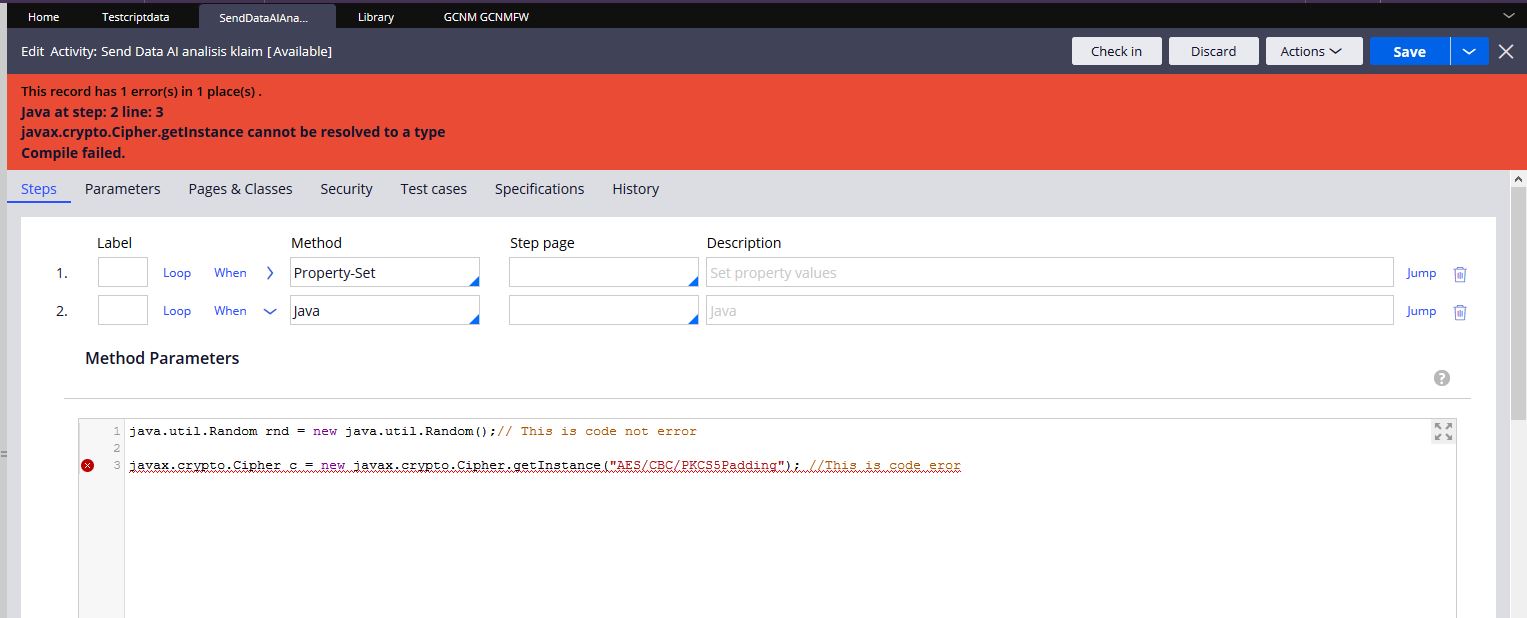
Task: Open the Actions dropdown
Action: 1313,50
